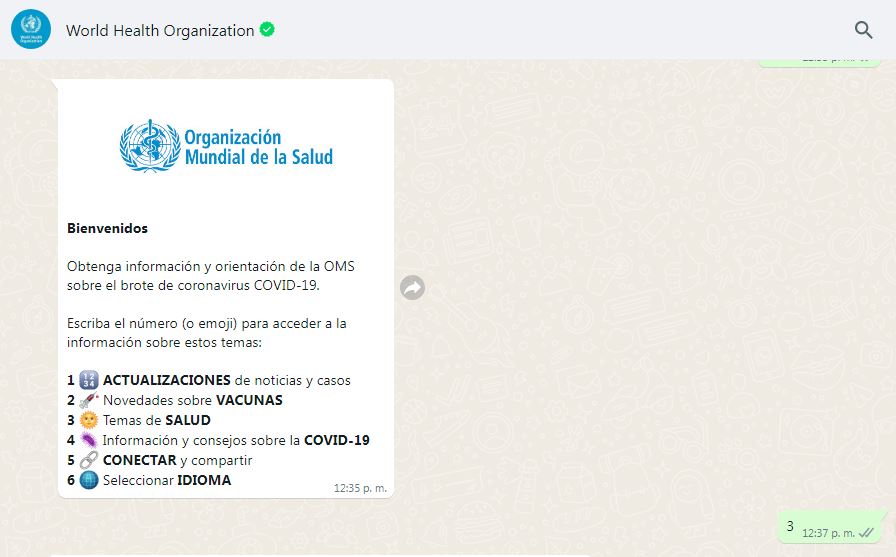Click the double check marks on sent message
The image size is (896, 557).
866,533
